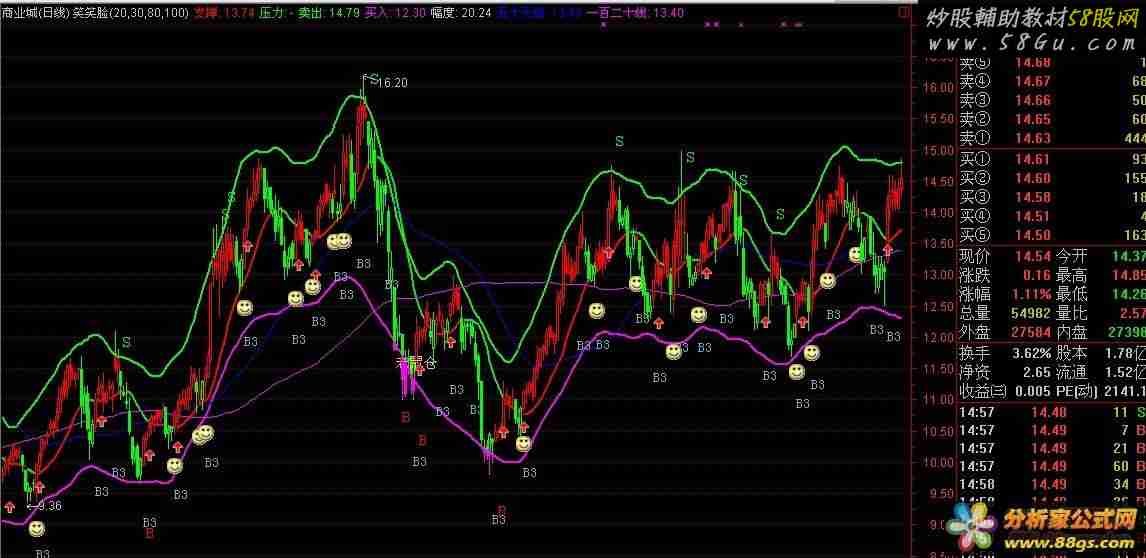
Task: Click the 15.00 price axis label
Action: click(x=938, y=150)
